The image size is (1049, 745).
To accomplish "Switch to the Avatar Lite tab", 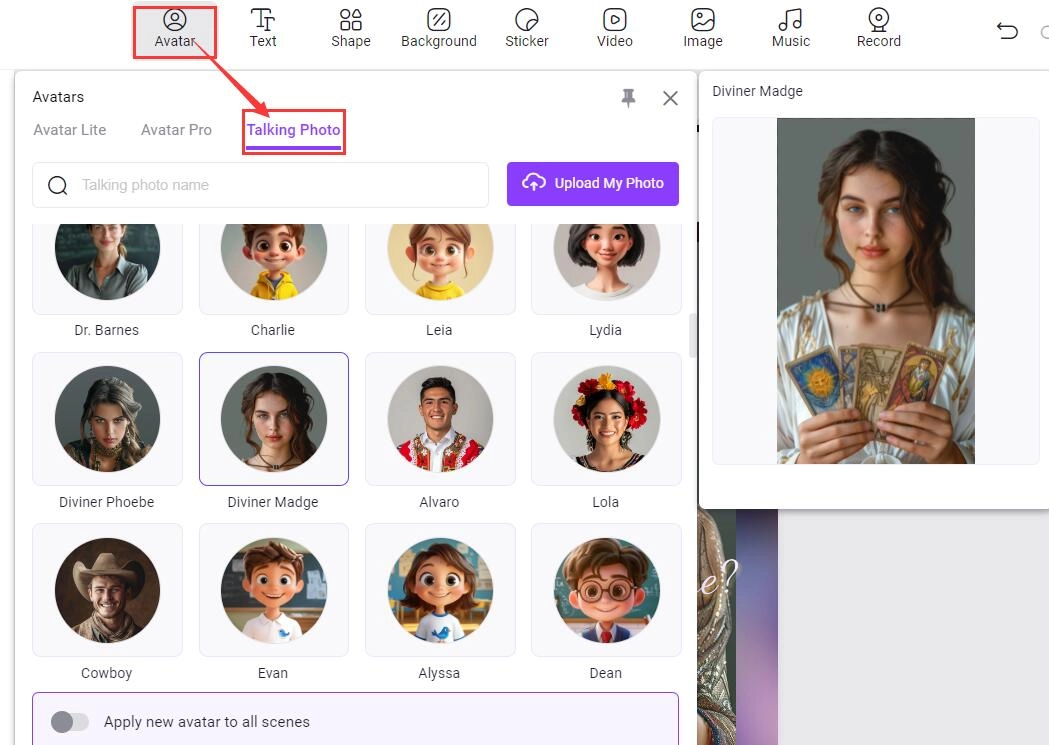I will click(70, 130).
